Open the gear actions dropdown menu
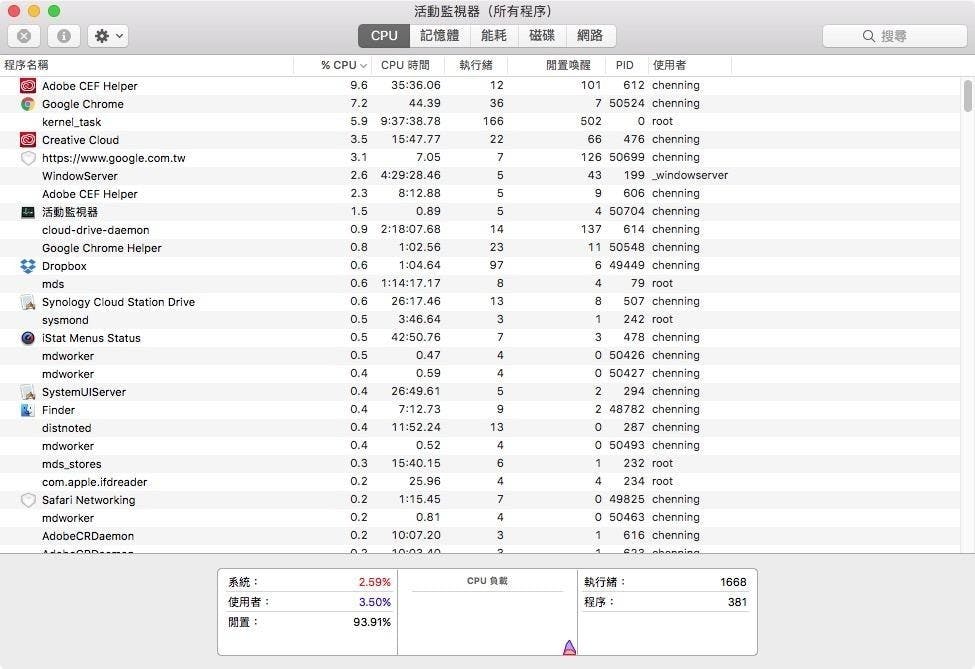 (x=108, y=36)
